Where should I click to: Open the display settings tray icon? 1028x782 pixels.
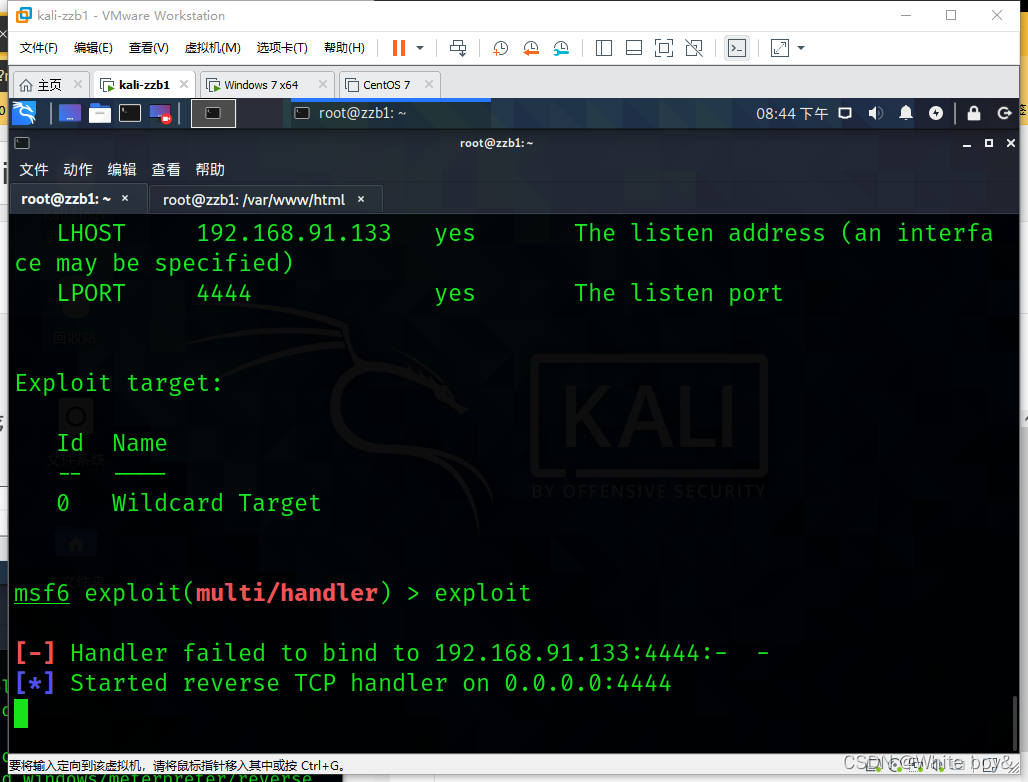(x=845, y=113)
